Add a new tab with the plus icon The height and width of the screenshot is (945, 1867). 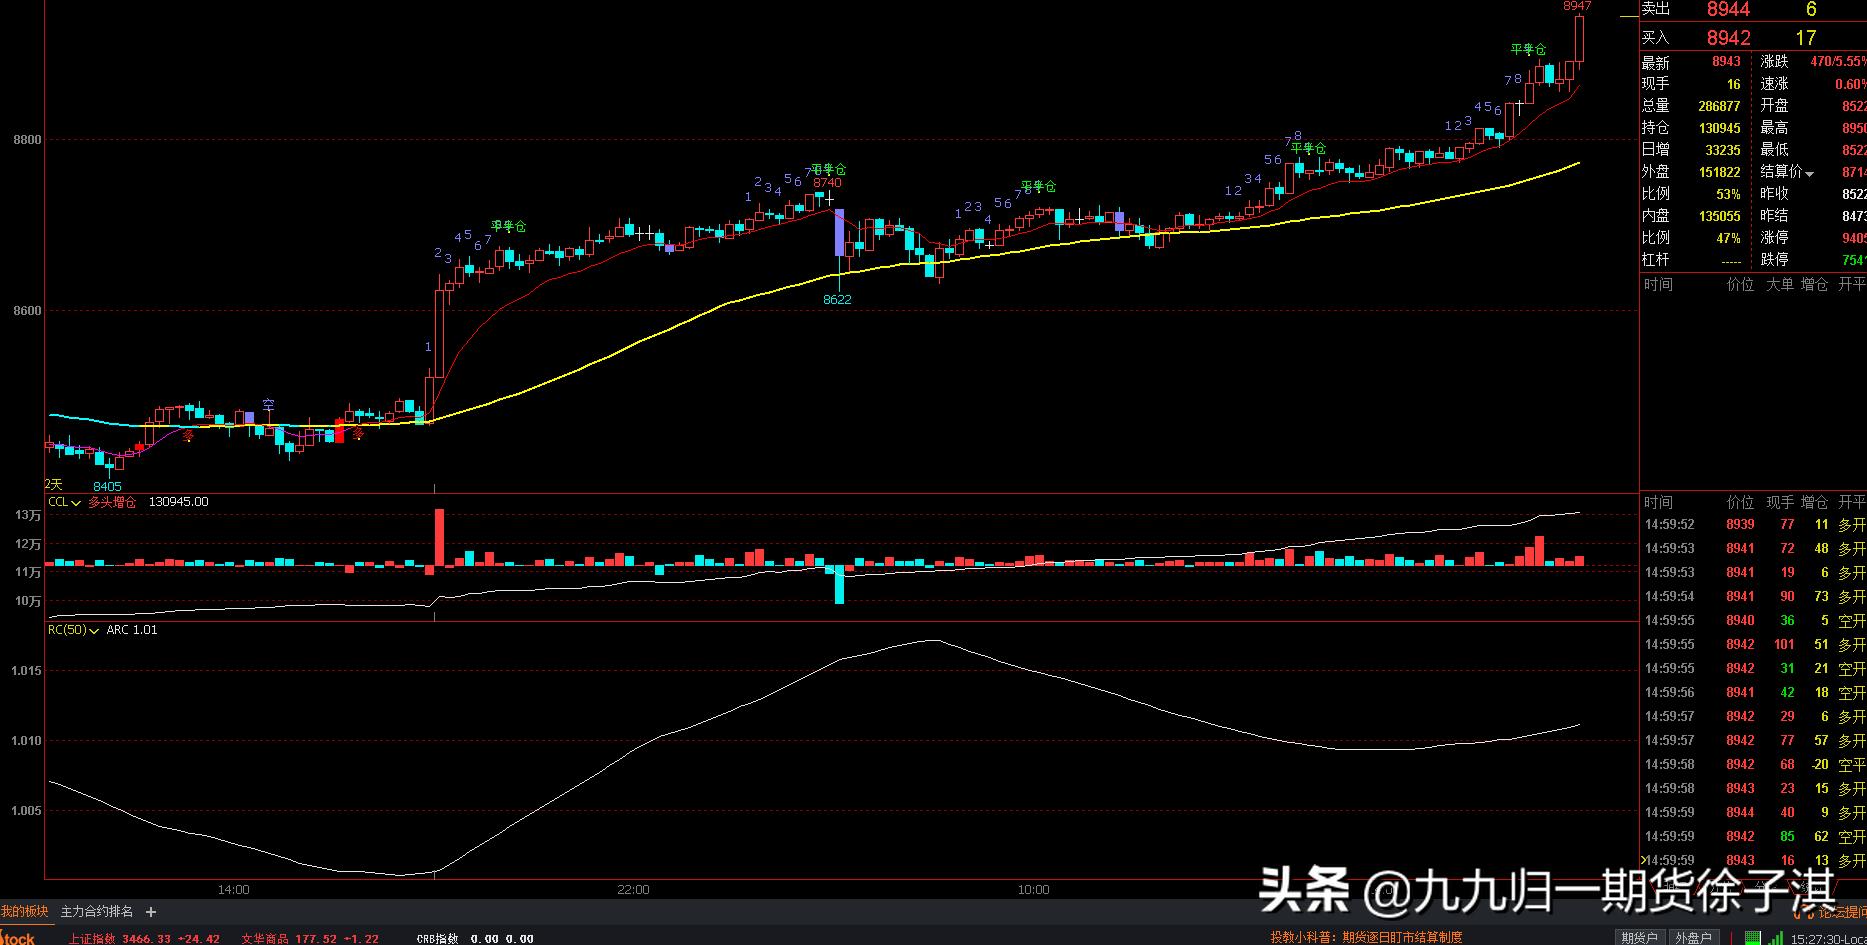151,912
